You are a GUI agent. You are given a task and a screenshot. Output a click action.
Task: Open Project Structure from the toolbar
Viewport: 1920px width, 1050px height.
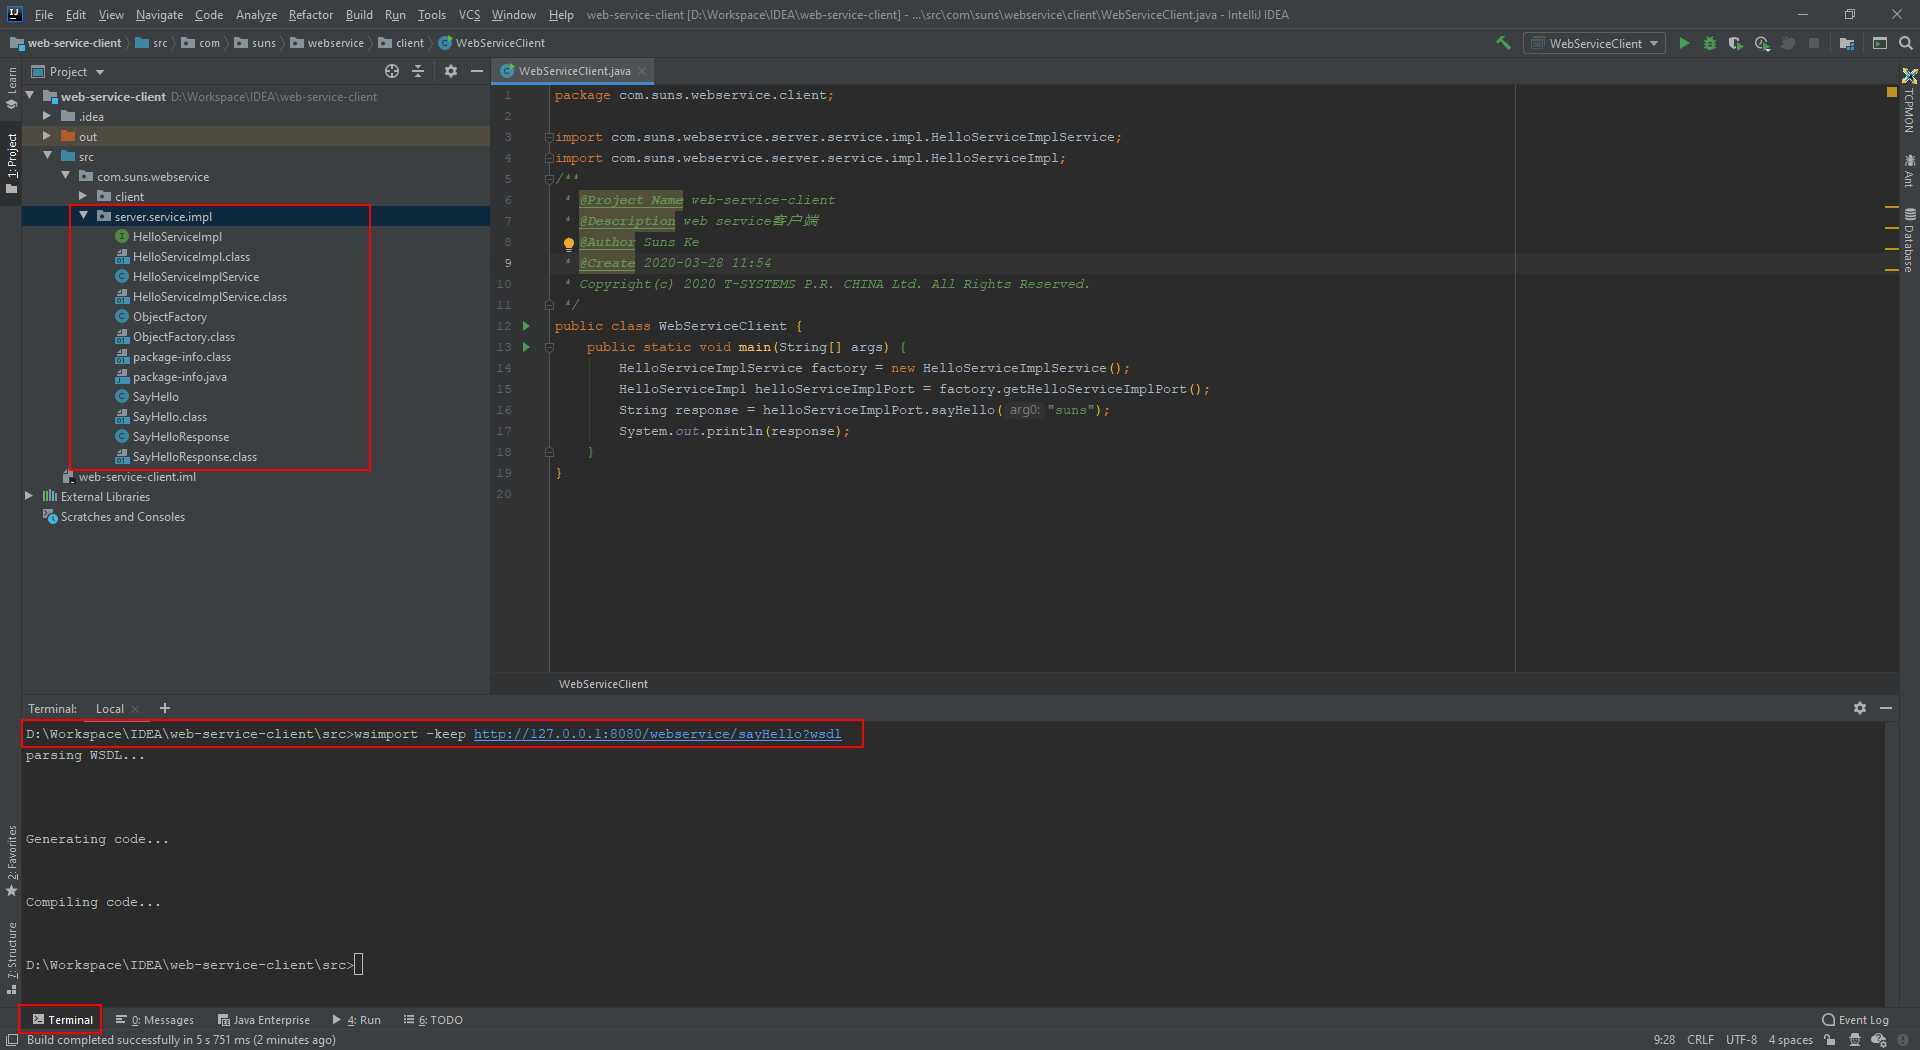[x=1847, y=43]
